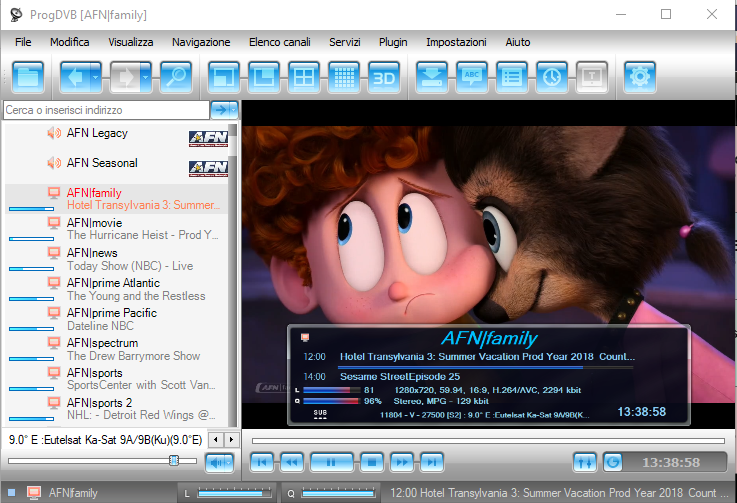Open the magnifier search tool
The height and width of the screenshot is (503, 737).
[x=176, y=77]
